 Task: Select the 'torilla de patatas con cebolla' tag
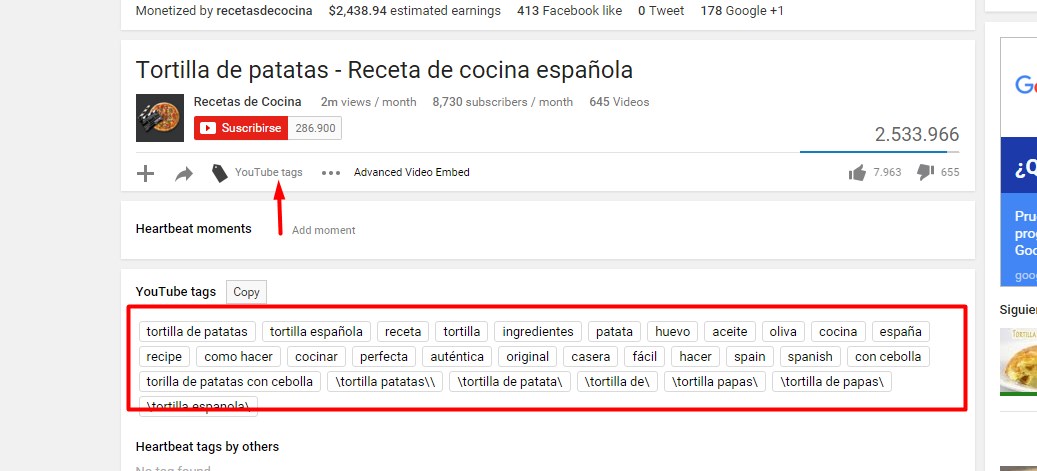pos(230,382)
